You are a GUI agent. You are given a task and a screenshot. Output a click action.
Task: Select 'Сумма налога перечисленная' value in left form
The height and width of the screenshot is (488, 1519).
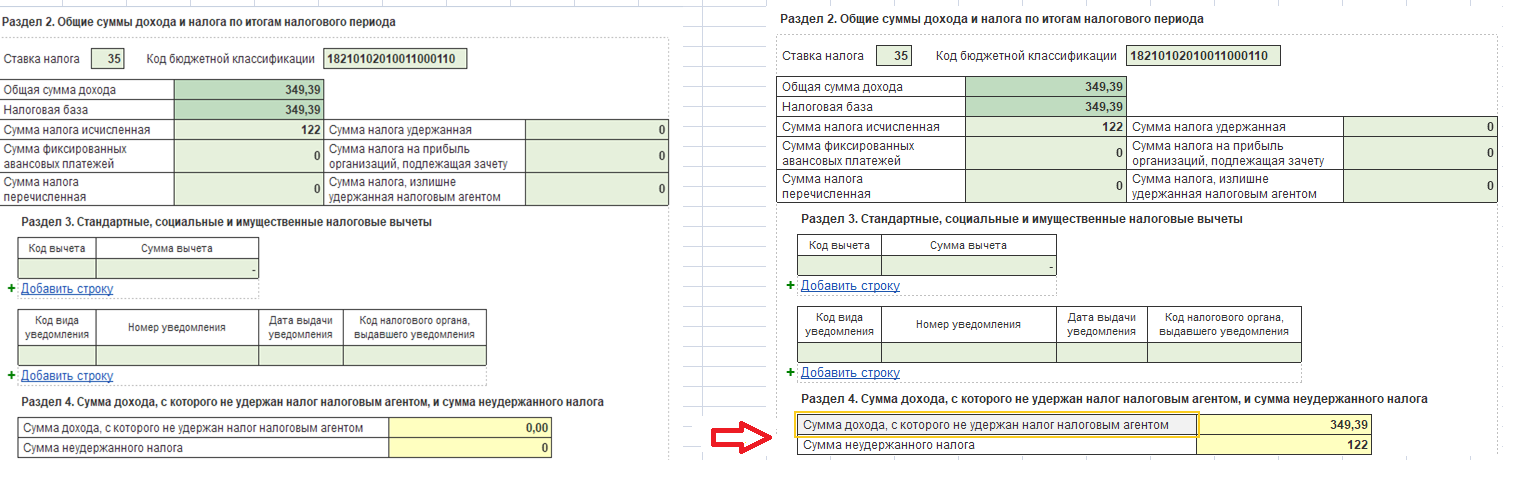click(x=249, y=189)
